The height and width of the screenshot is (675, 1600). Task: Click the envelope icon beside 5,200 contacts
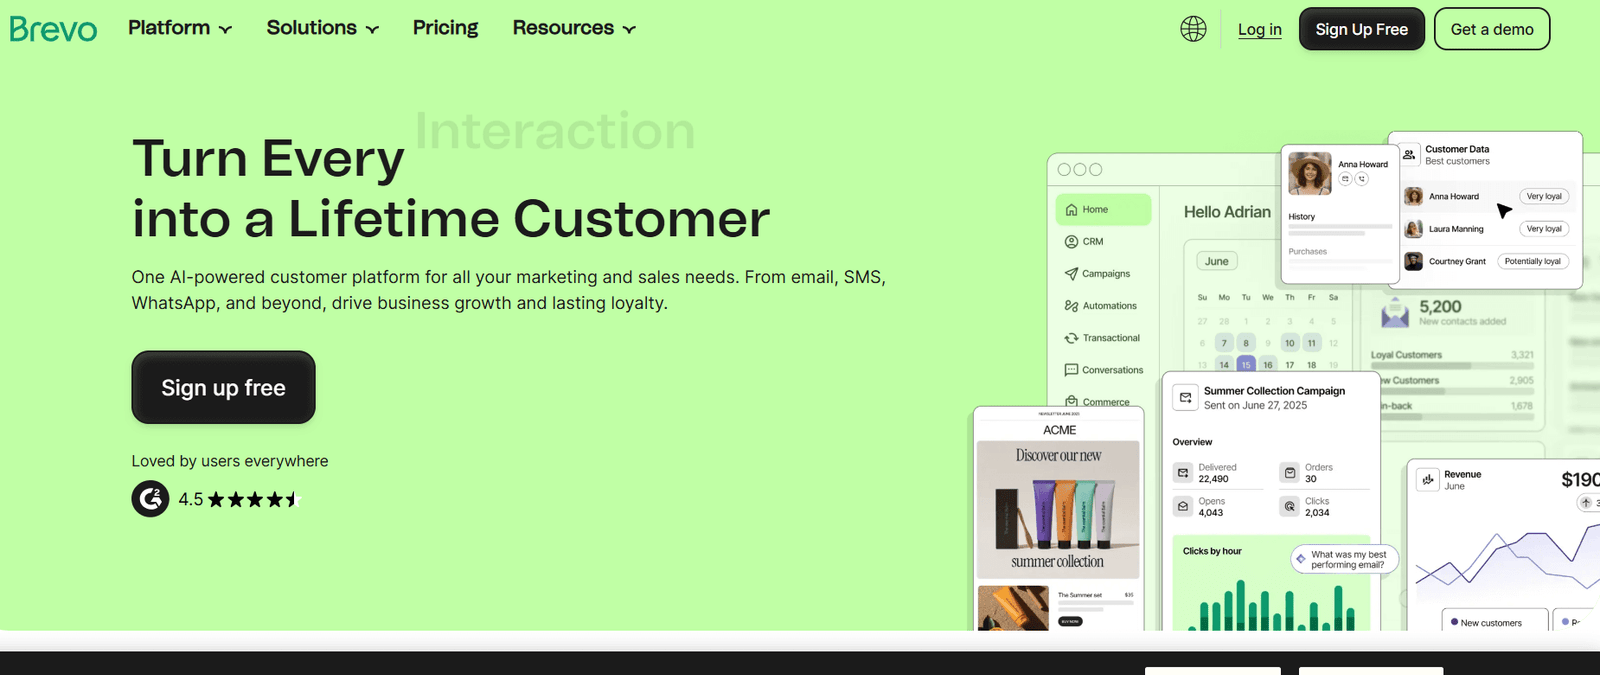[x=1395, y=314]
